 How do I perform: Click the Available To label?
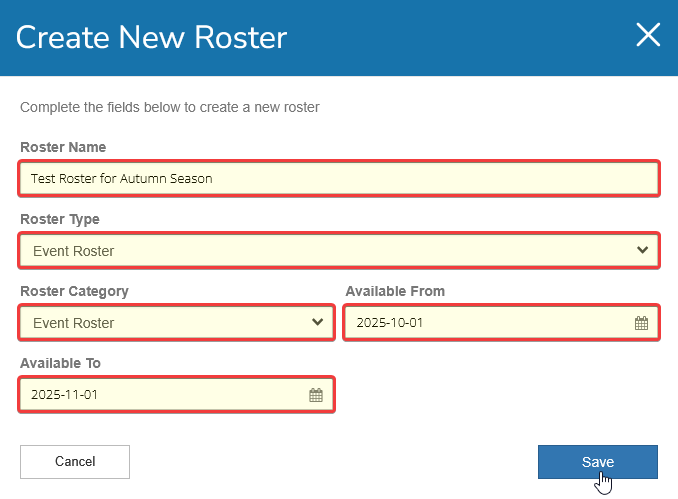click(x=60, y=363)
